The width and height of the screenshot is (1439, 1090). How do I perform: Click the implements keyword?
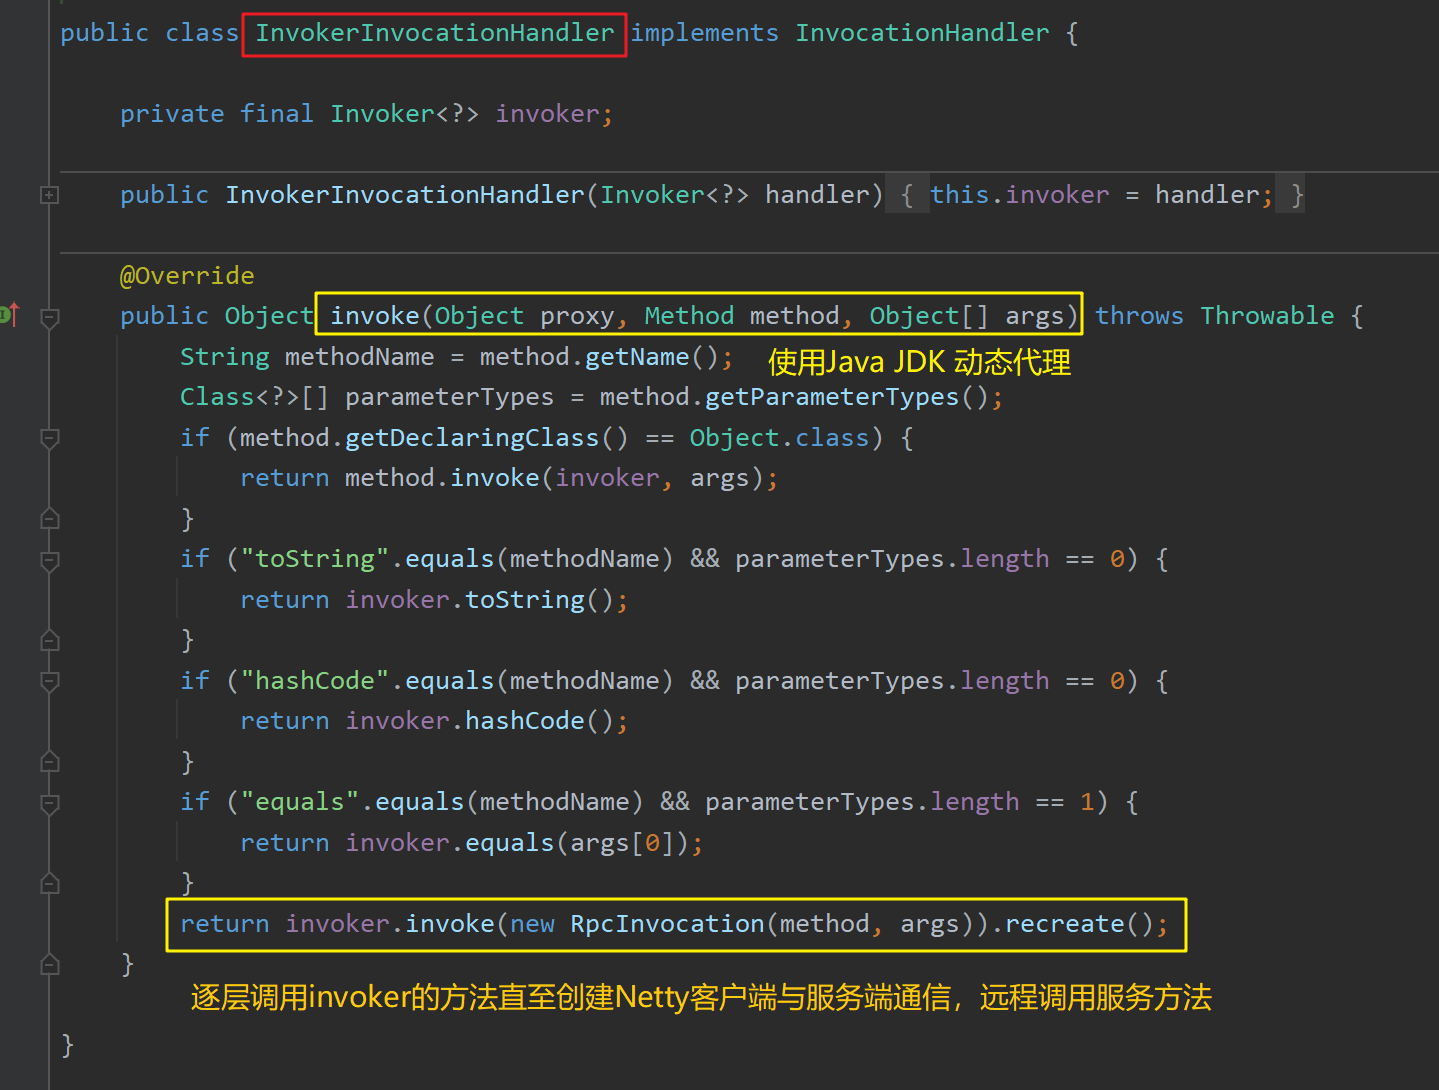705,33
